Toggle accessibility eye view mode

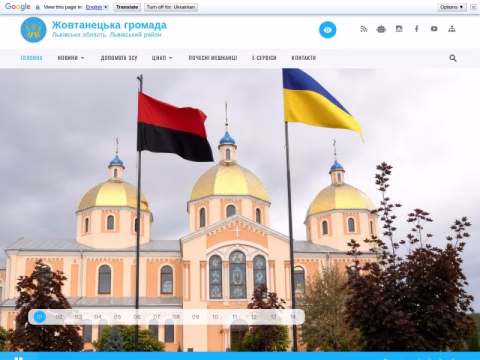coord(327,30)
